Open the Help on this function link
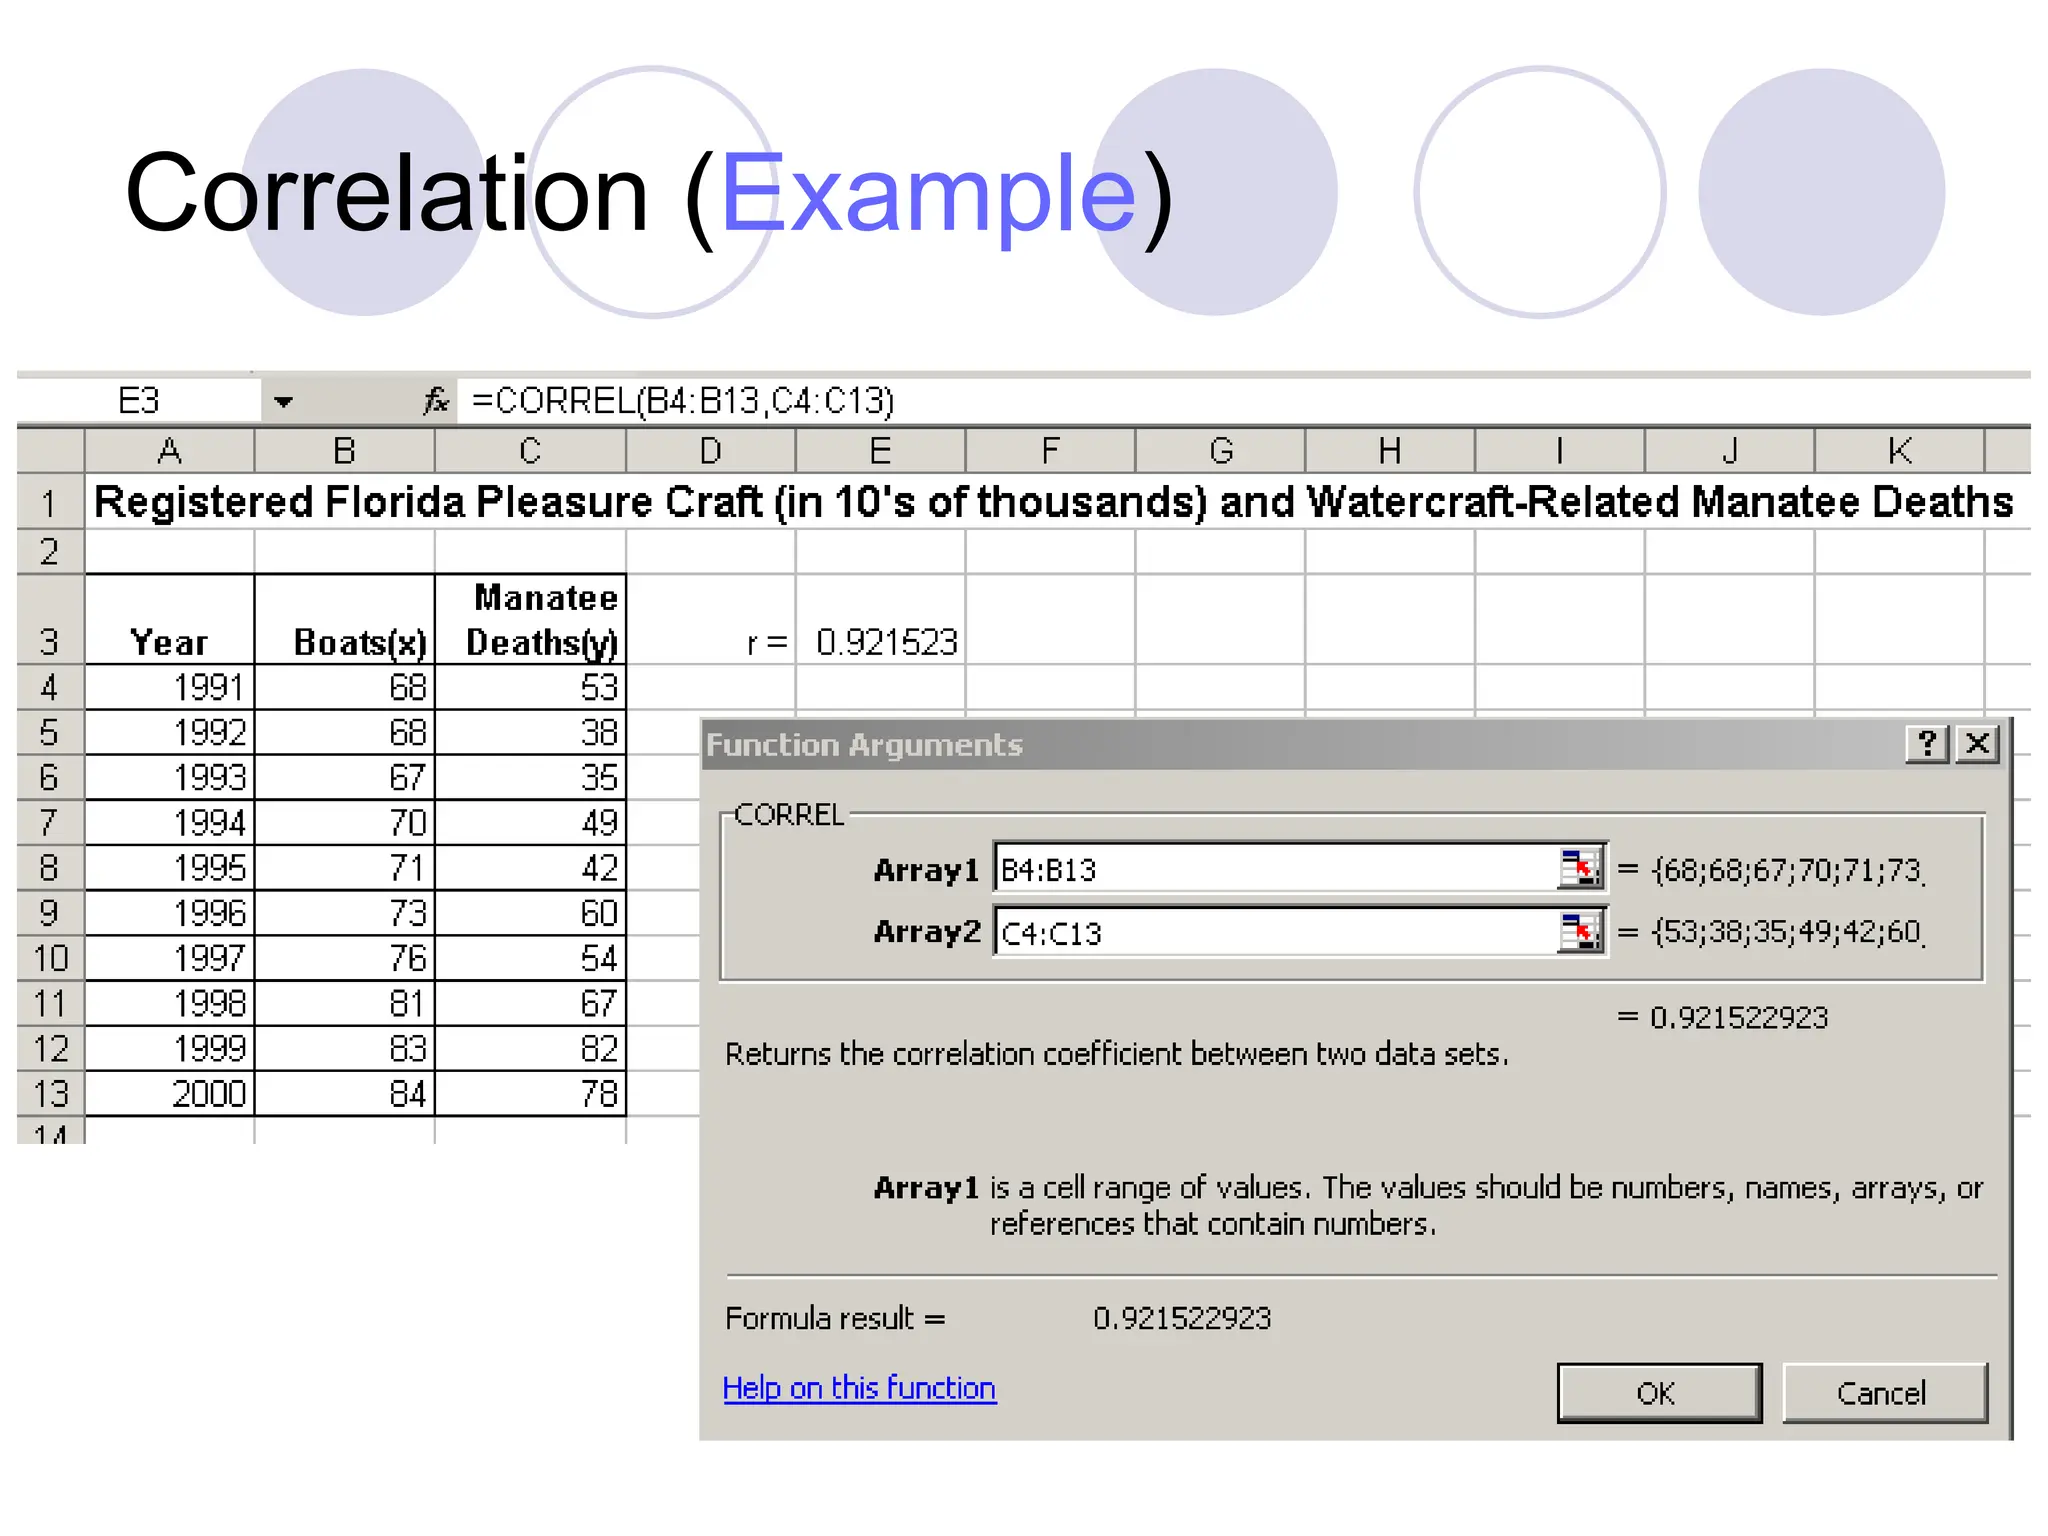The height and width of the screenshot is (1536, 2048). click(859, 1388)
